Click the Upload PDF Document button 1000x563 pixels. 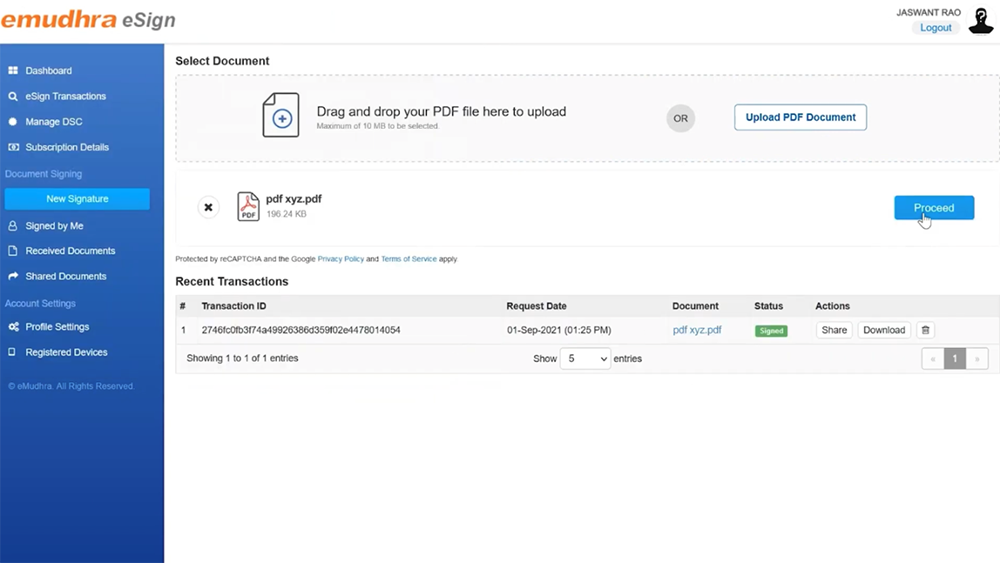(800, 117)
